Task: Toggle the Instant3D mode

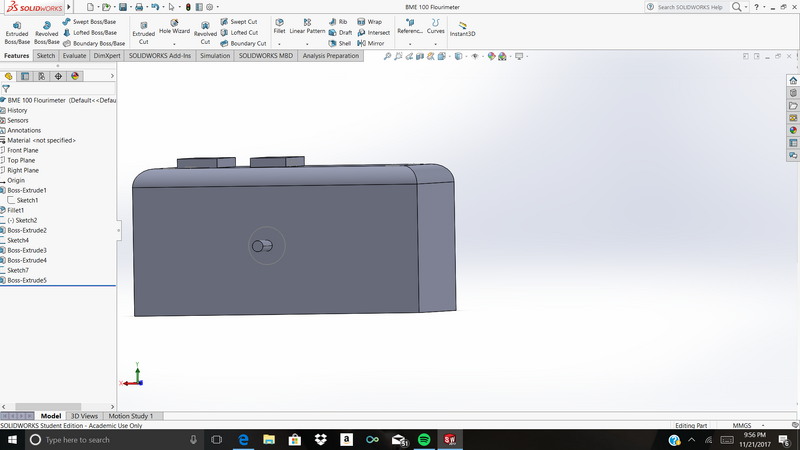Action: click(x=462, y=29)
